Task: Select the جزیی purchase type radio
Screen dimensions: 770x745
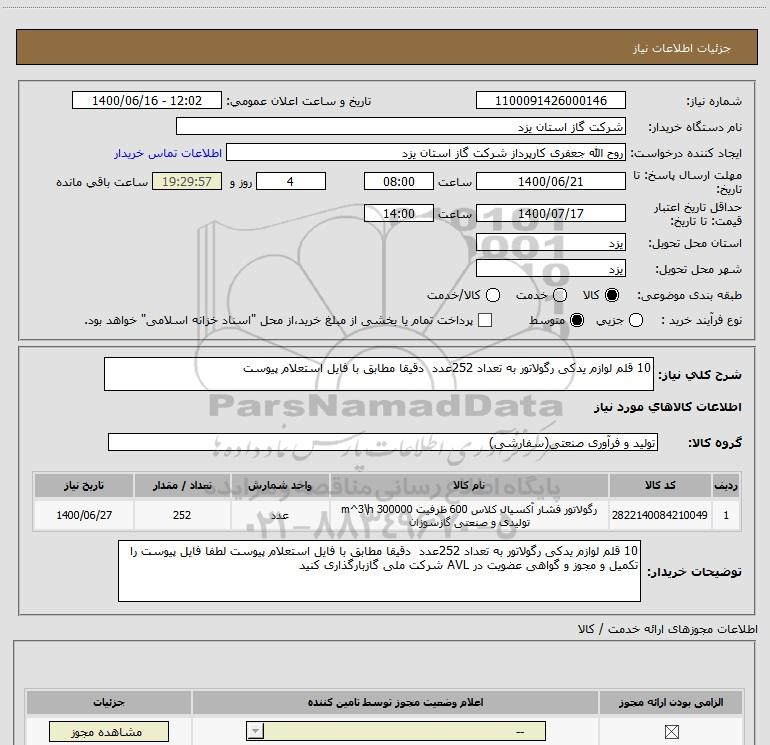Action: click(x=636, y=320)
